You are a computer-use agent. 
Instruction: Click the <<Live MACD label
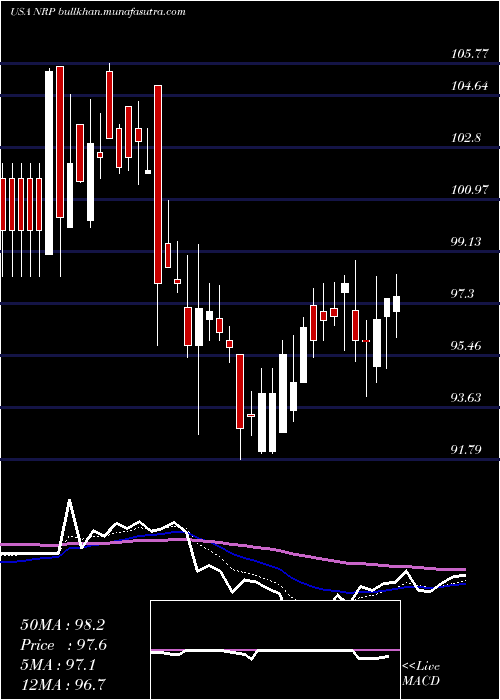point(421,674)
